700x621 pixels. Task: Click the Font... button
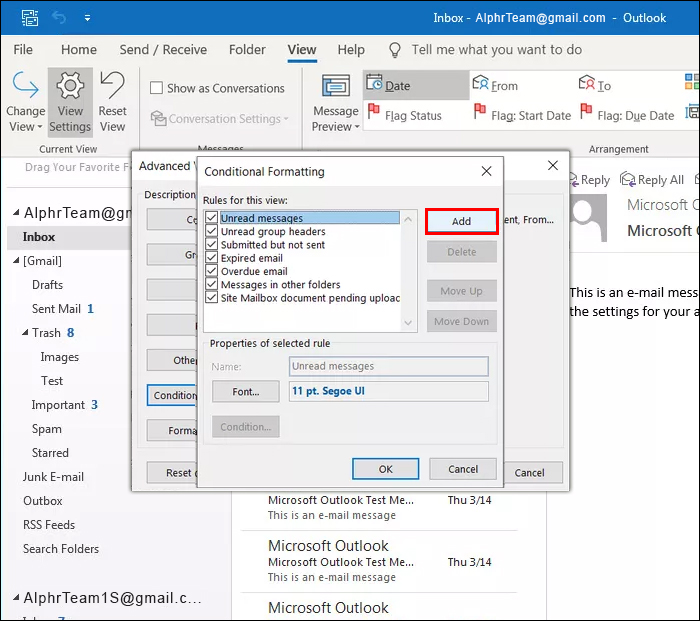click(x=246, y=392)
